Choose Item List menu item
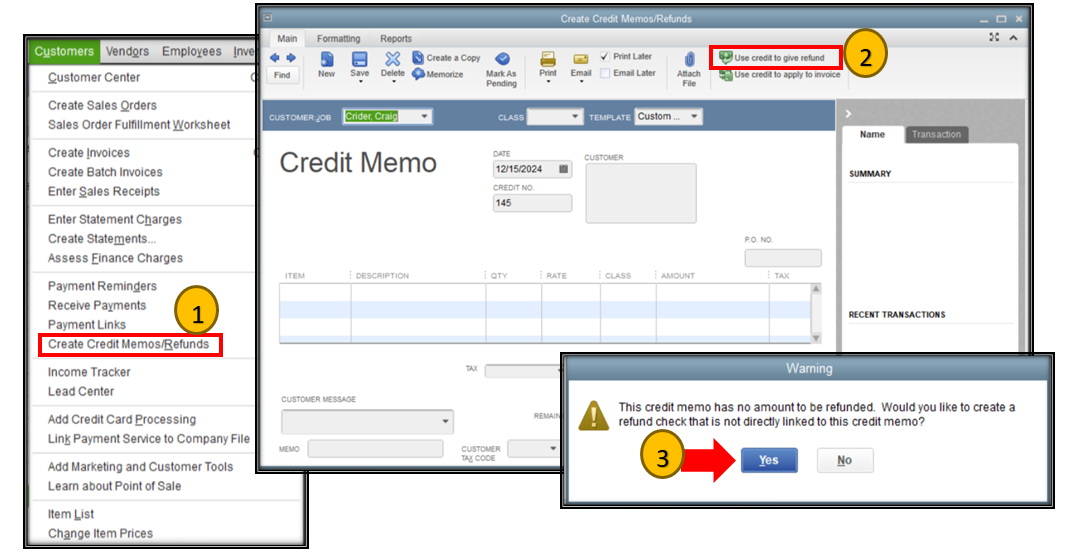This screenshot has height=556, width=1069. tap(71, 514)
